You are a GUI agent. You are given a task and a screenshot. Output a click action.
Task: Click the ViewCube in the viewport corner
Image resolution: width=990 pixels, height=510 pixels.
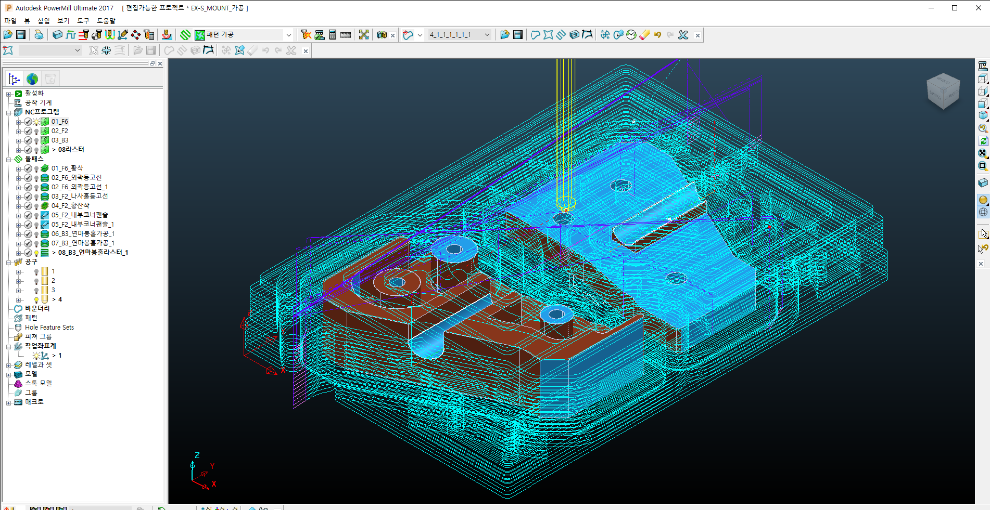(941, 92)
